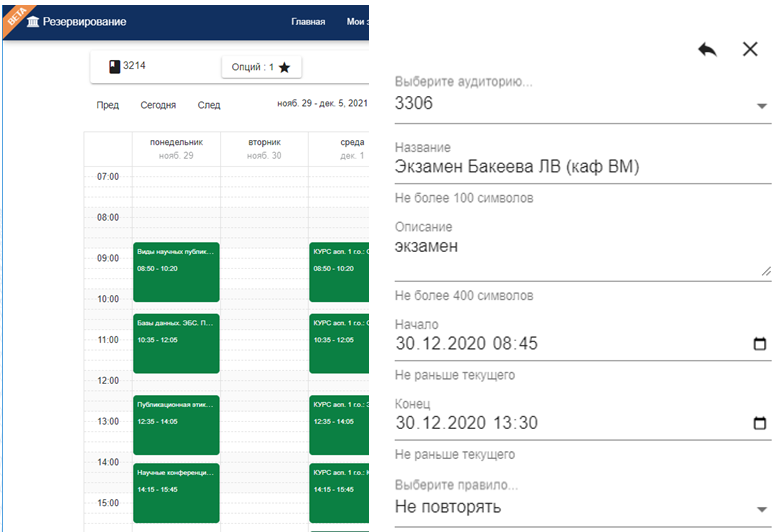Click the star icon in Опций button
The width and height of the screenshot is (784, 532).
click(x=284, y=67)
